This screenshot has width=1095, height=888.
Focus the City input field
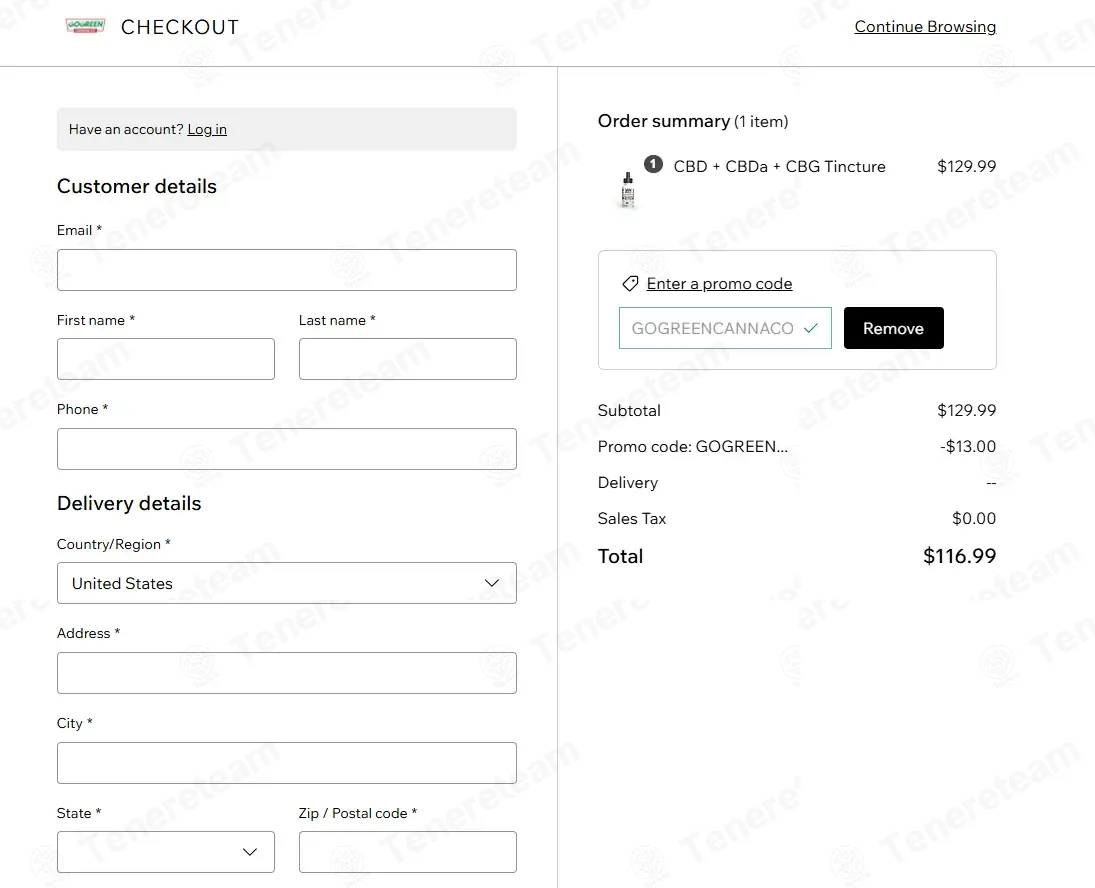point(287,763)
